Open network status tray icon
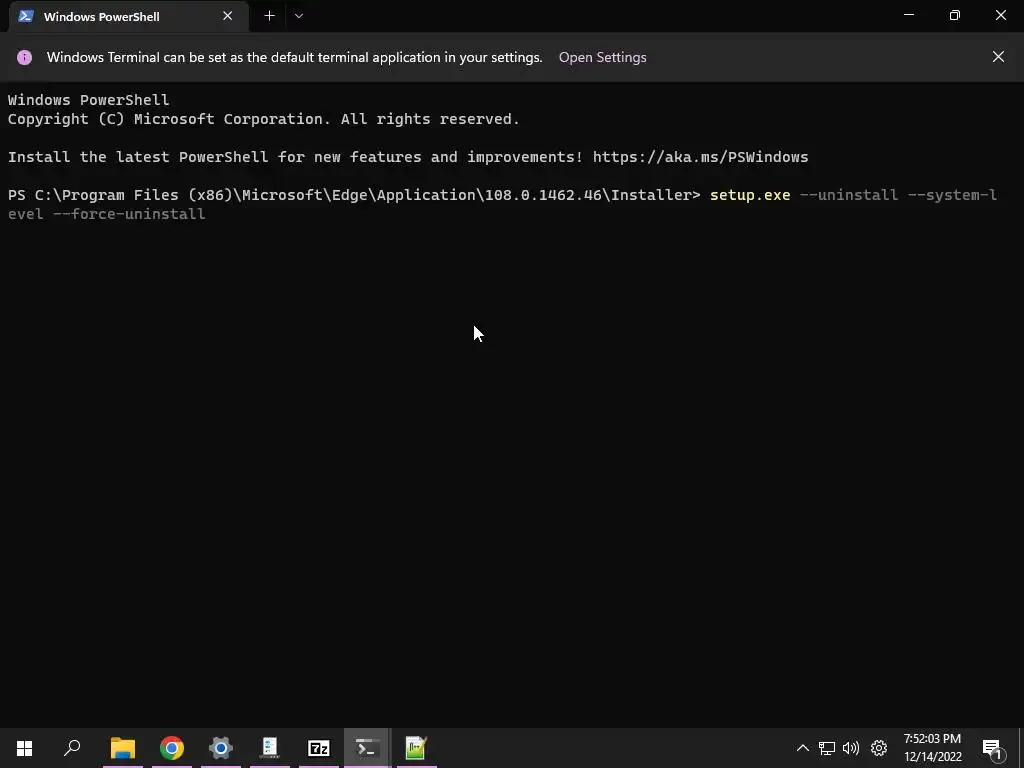1024x768 pixels. click(827, 748)
